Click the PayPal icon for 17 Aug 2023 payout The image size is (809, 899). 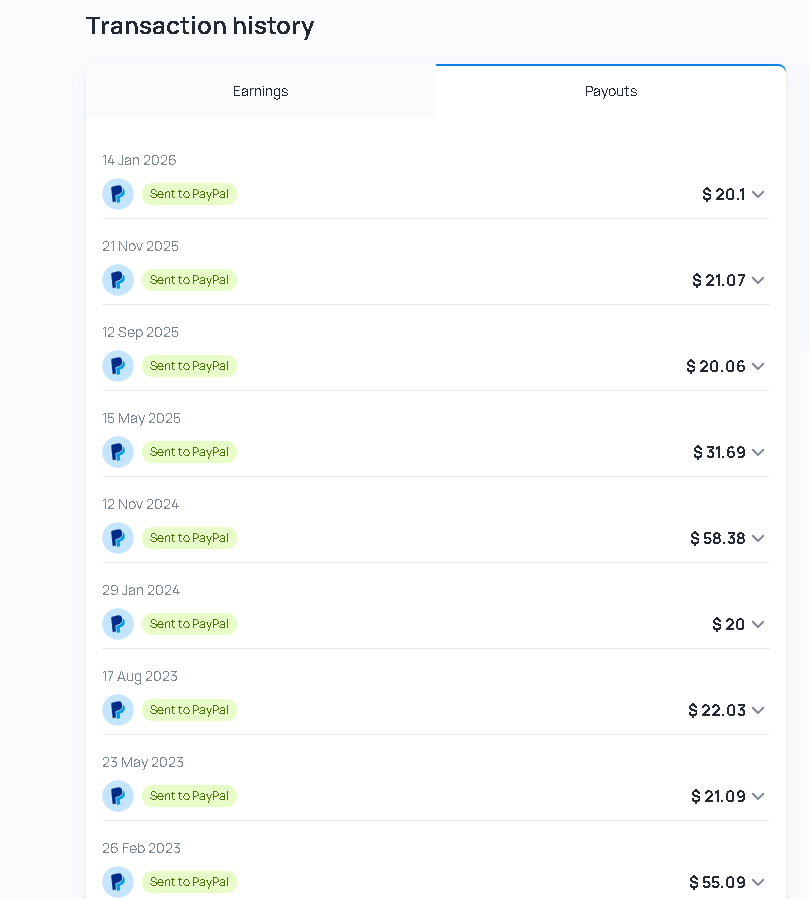click(118, 710)
